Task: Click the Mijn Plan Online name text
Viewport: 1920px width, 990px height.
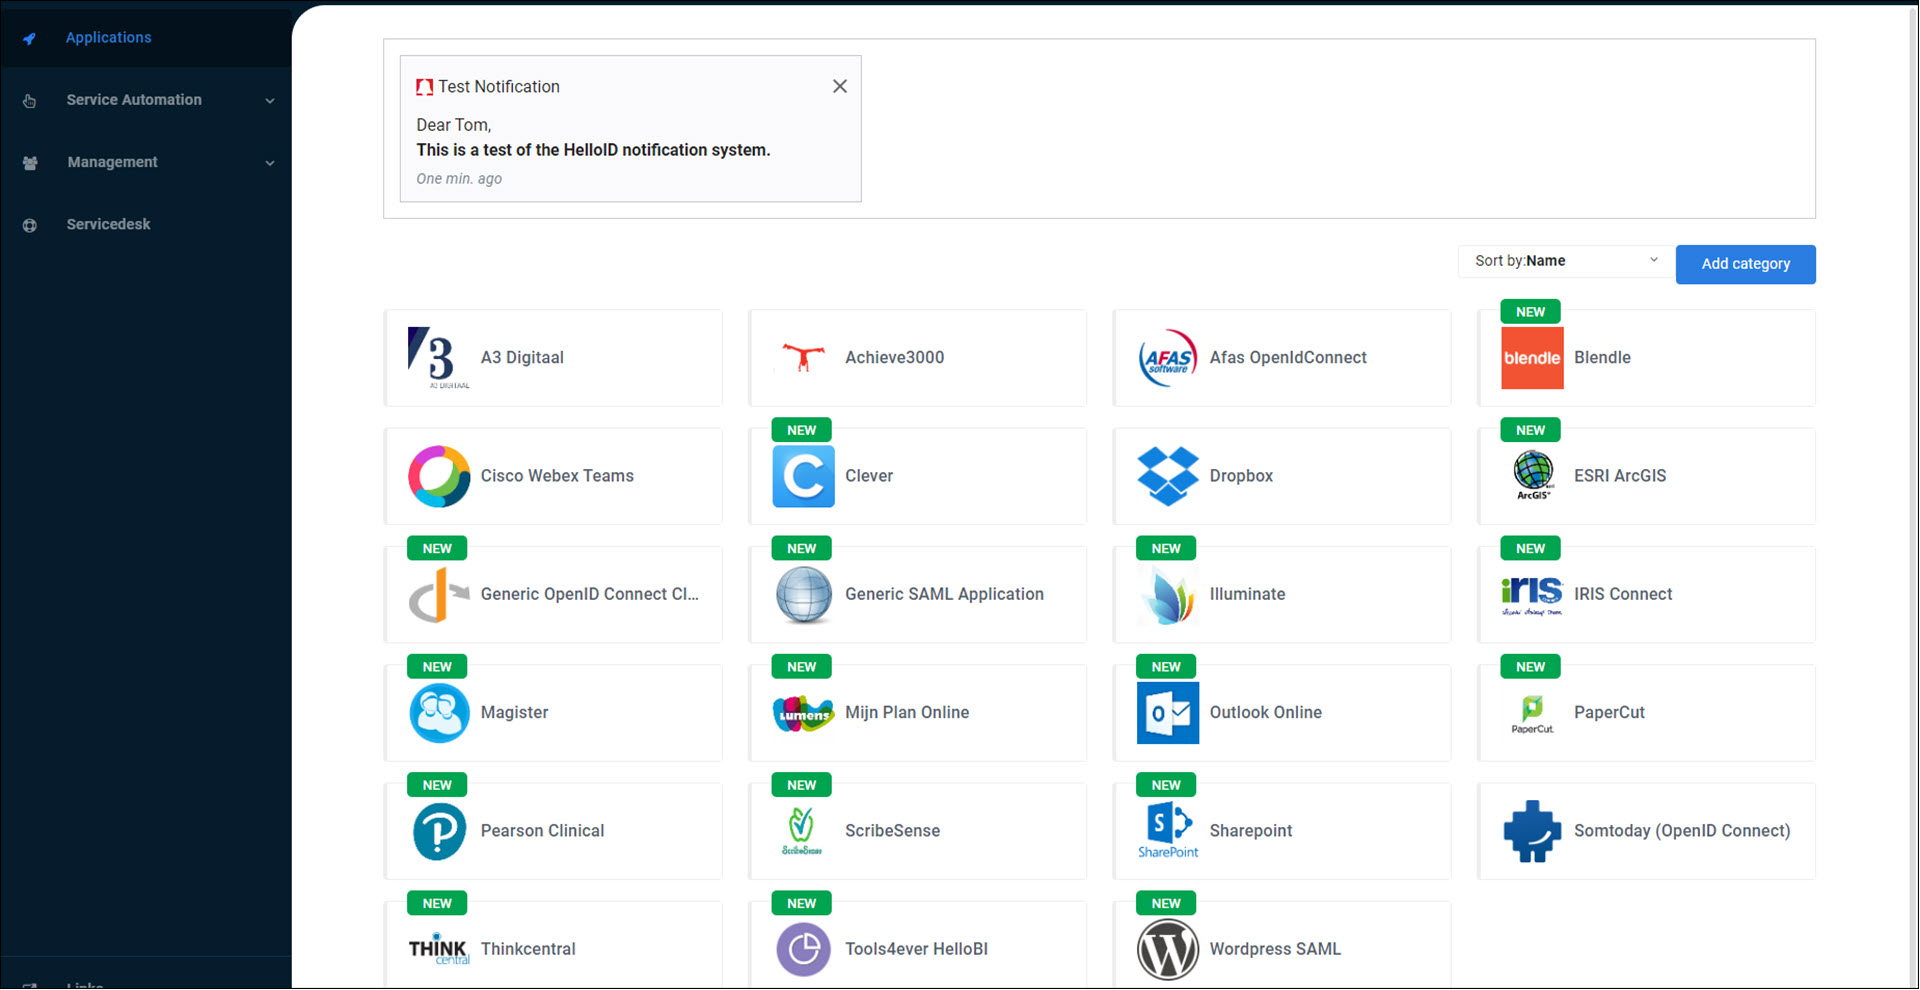Action: 907,713
